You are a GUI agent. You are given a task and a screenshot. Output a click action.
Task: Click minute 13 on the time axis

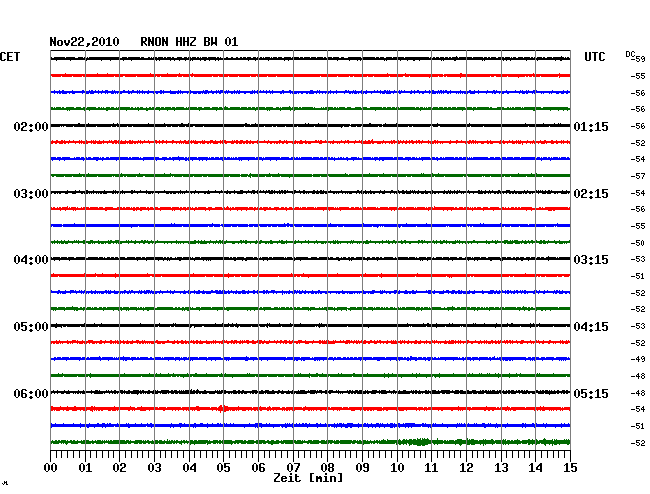(501, 467)
